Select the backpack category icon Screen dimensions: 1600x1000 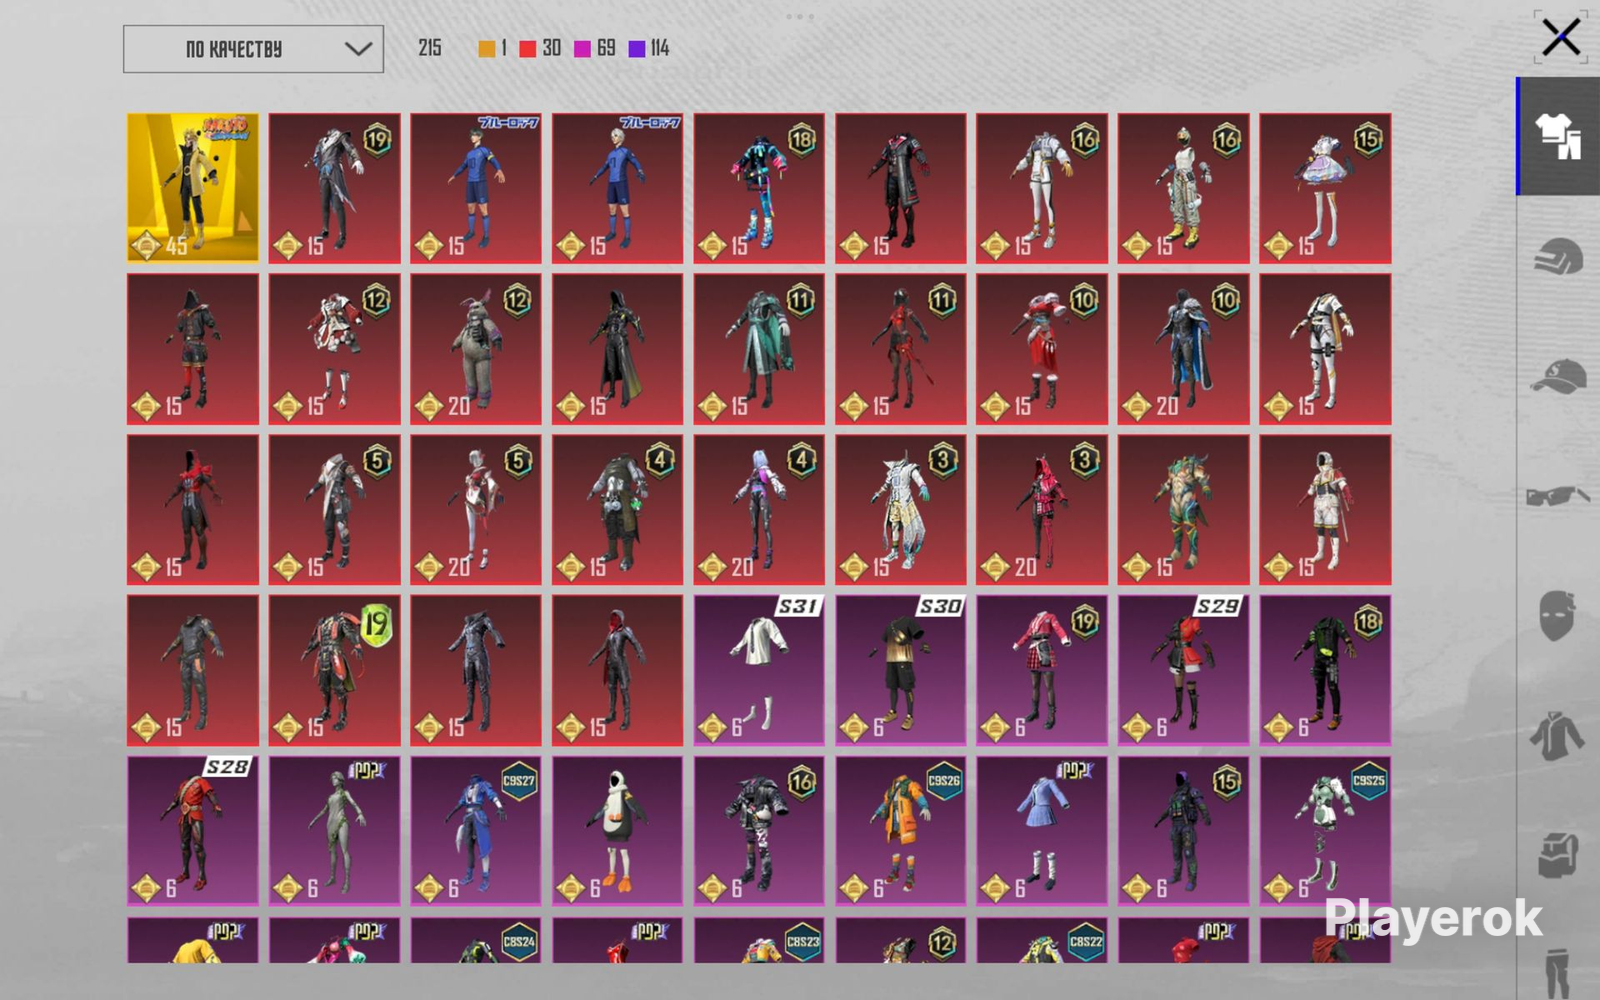[1558, 855]
